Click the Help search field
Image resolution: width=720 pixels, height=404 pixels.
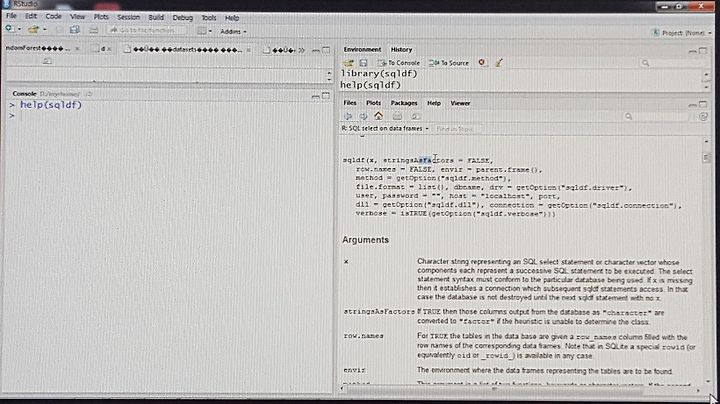coord(657,117)
